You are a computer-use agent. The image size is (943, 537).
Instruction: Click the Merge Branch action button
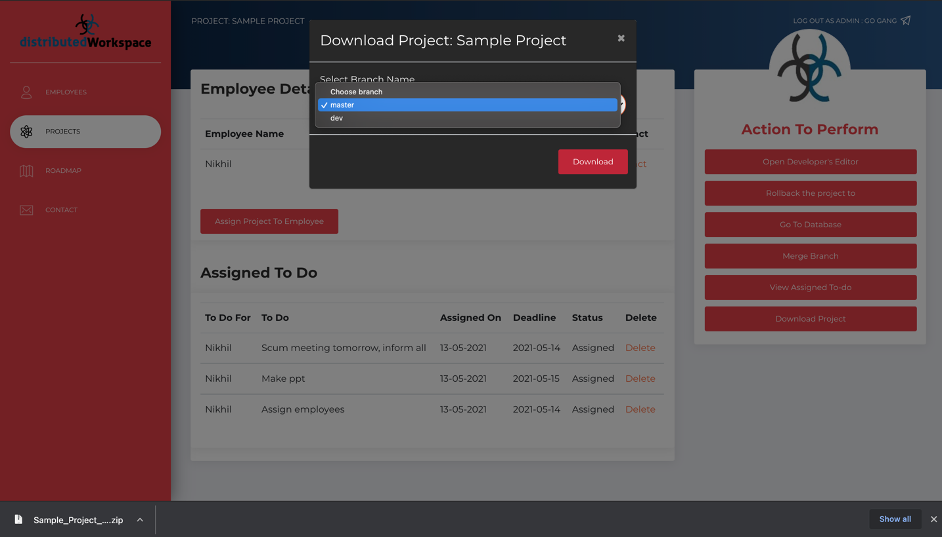810,256
